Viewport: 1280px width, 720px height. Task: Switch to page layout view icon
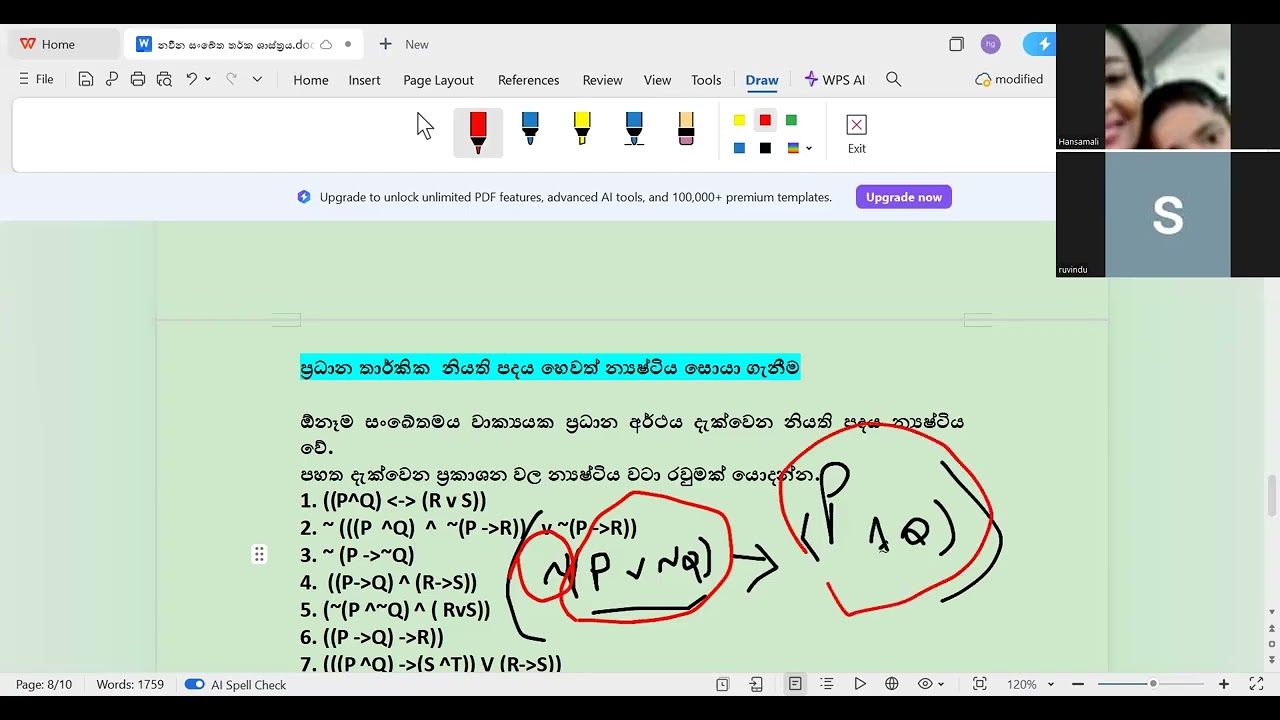tap(795, 684)
